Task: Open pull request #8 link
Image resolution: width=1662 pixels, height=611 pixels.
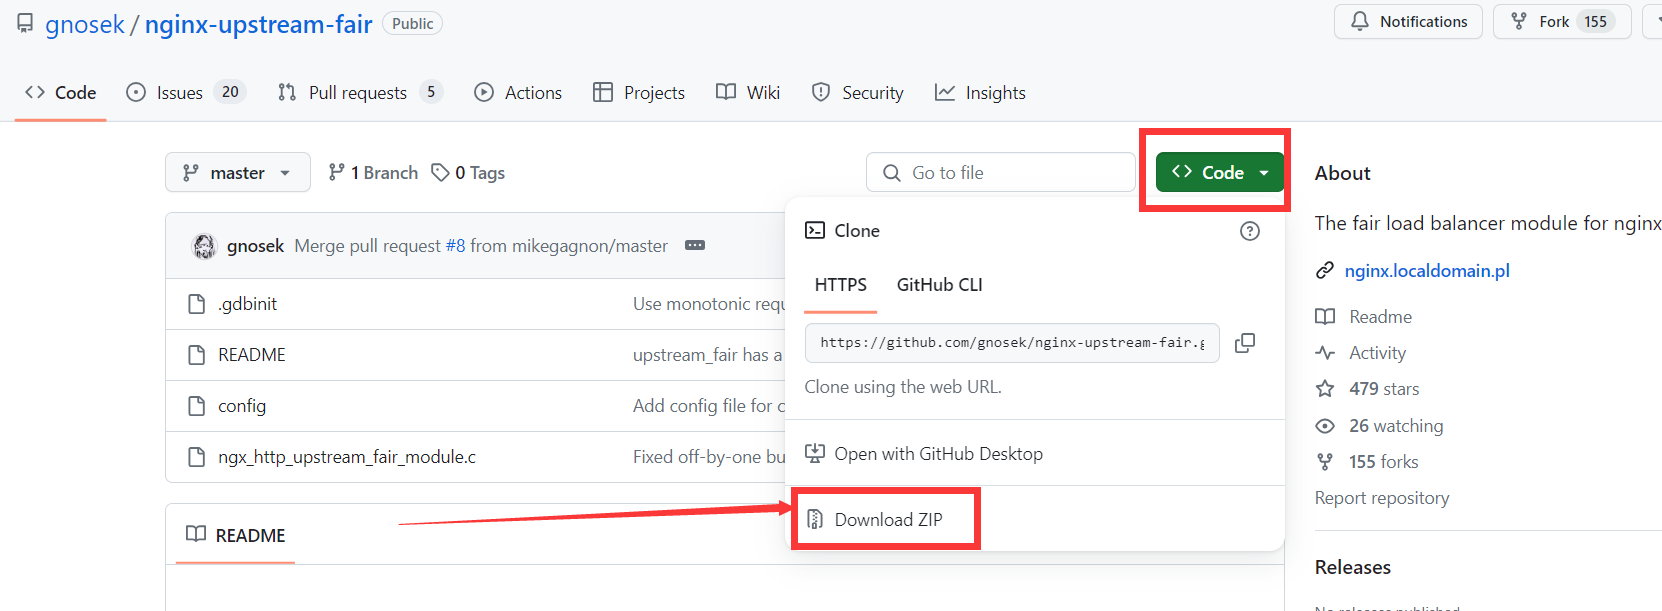Action: (x=455, y=246)
